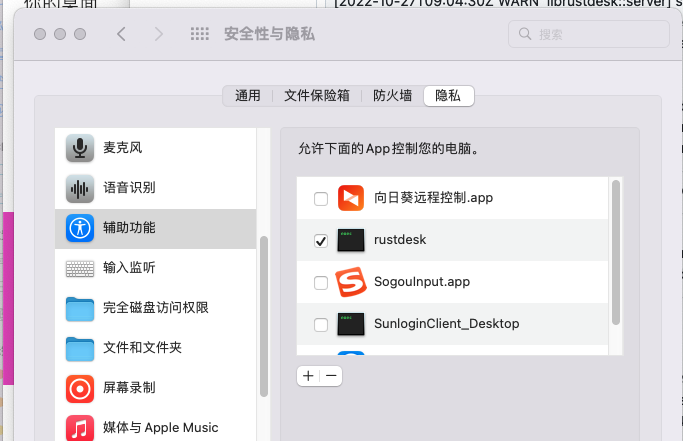This screenshot has height=441, width=683.
Task: Focus the 搜索 search field
Action: pyautogui.click(x=588, y=34)
